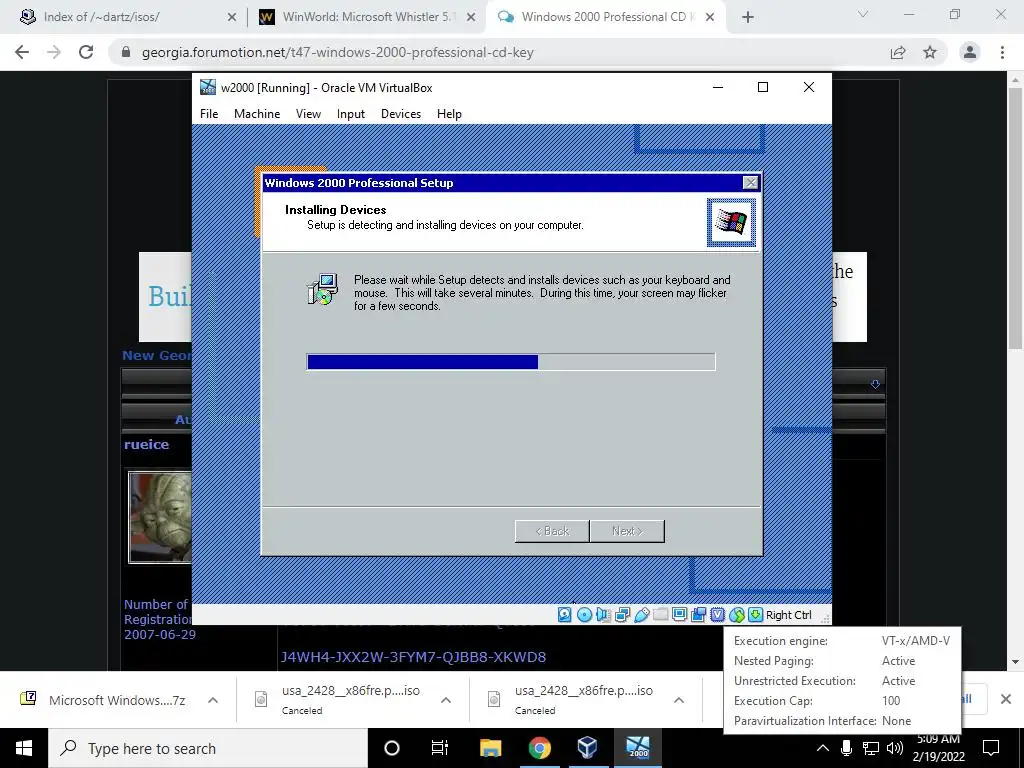Open the notification center icon
Screen dimensions: 1024x768
(x=991, y=748)
